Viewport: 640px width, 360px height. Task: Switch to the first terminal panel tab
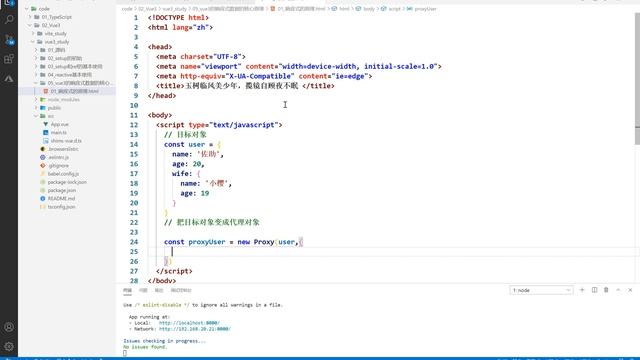127,290
